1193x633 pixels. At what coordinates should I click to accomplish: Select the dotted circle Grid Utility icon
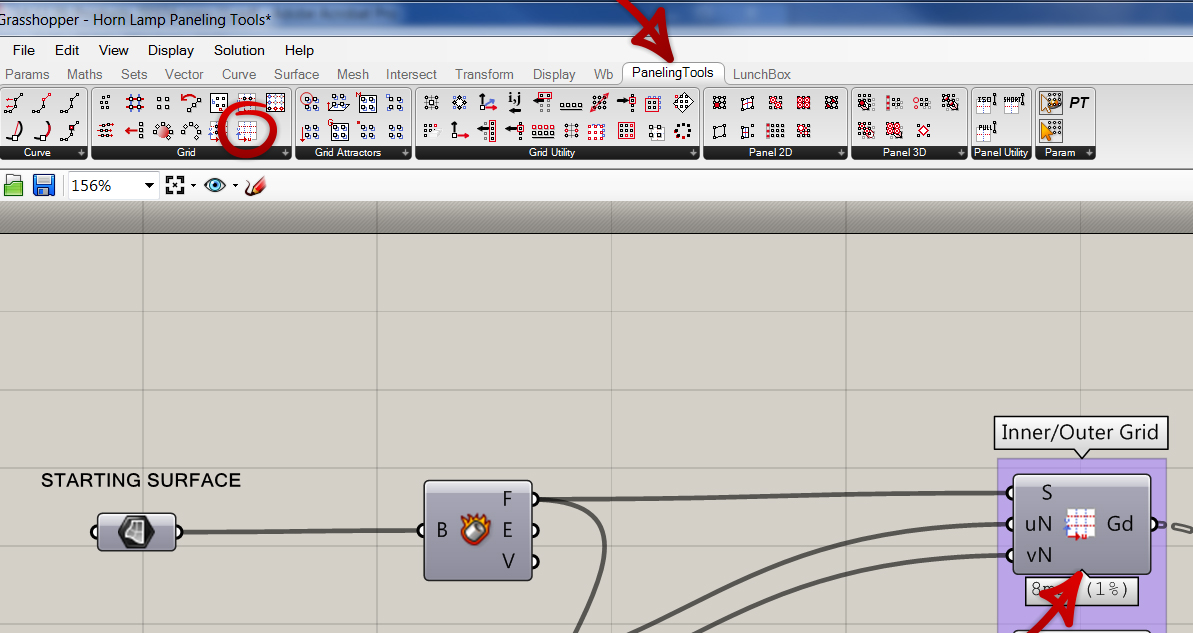[x=682, y=131]
